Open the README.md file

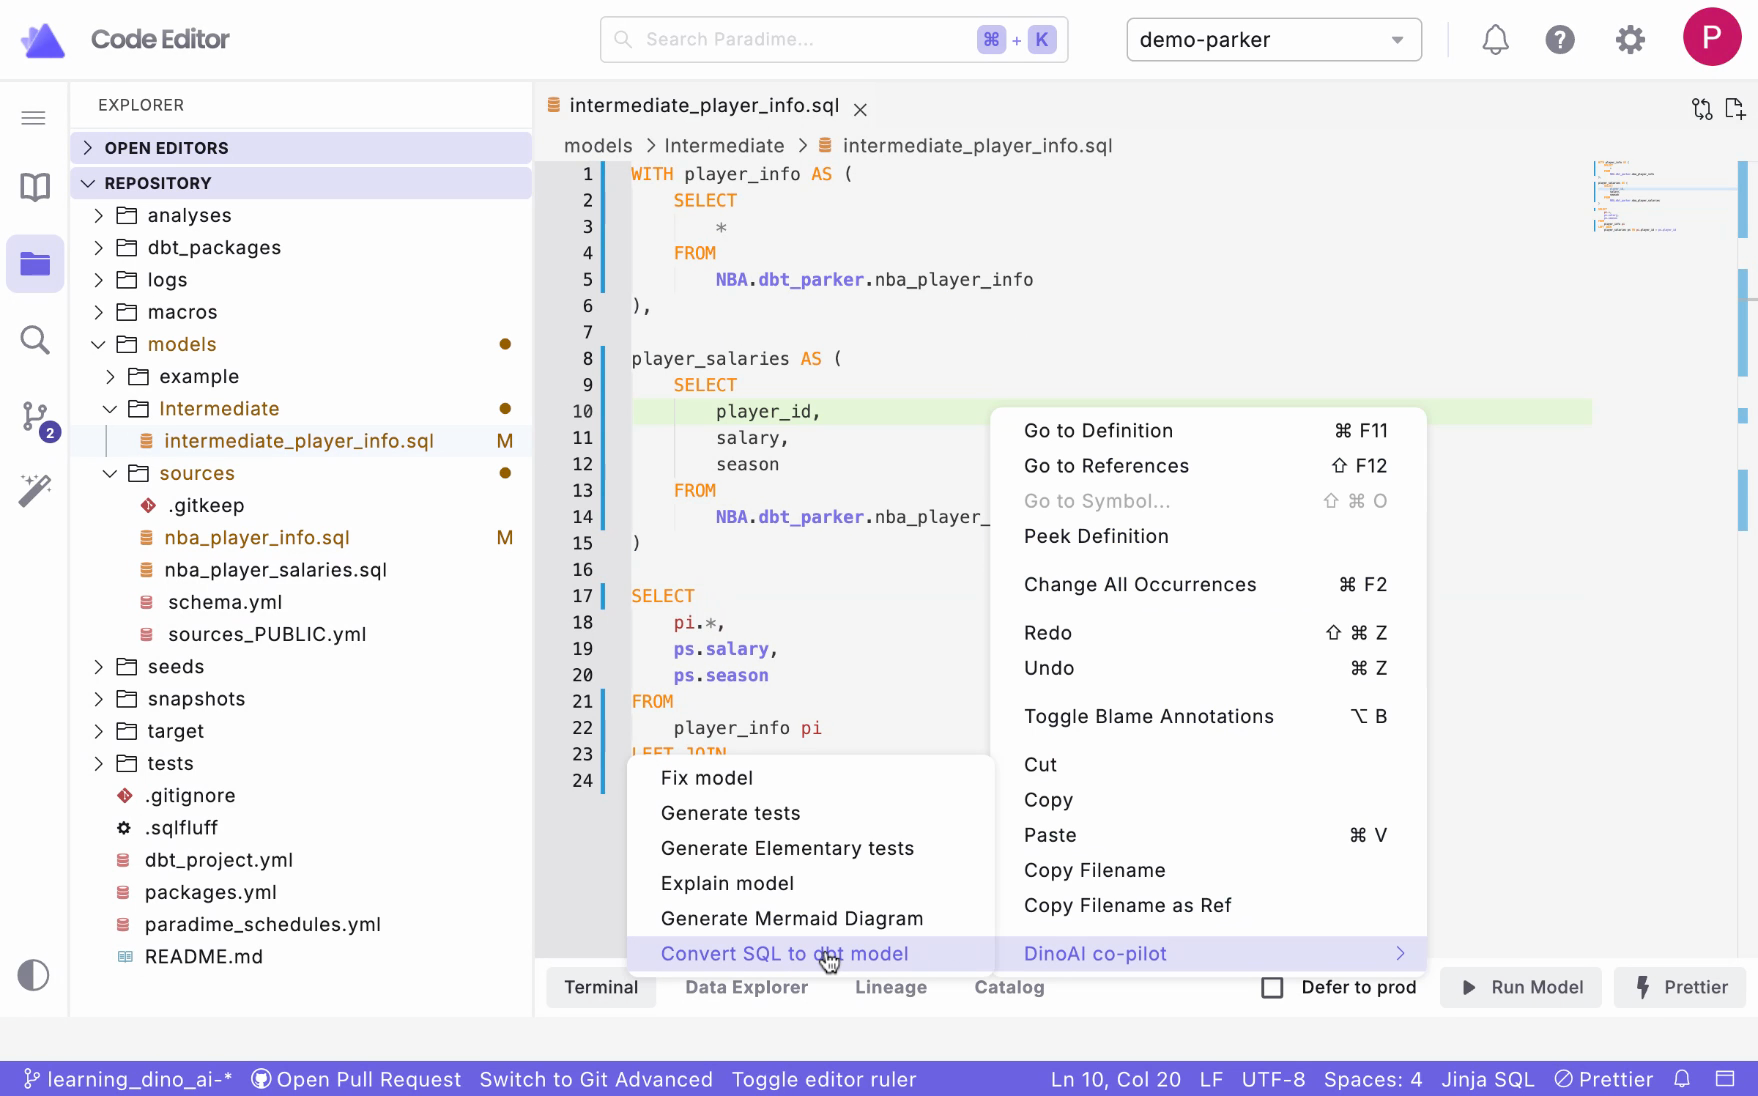204,957
